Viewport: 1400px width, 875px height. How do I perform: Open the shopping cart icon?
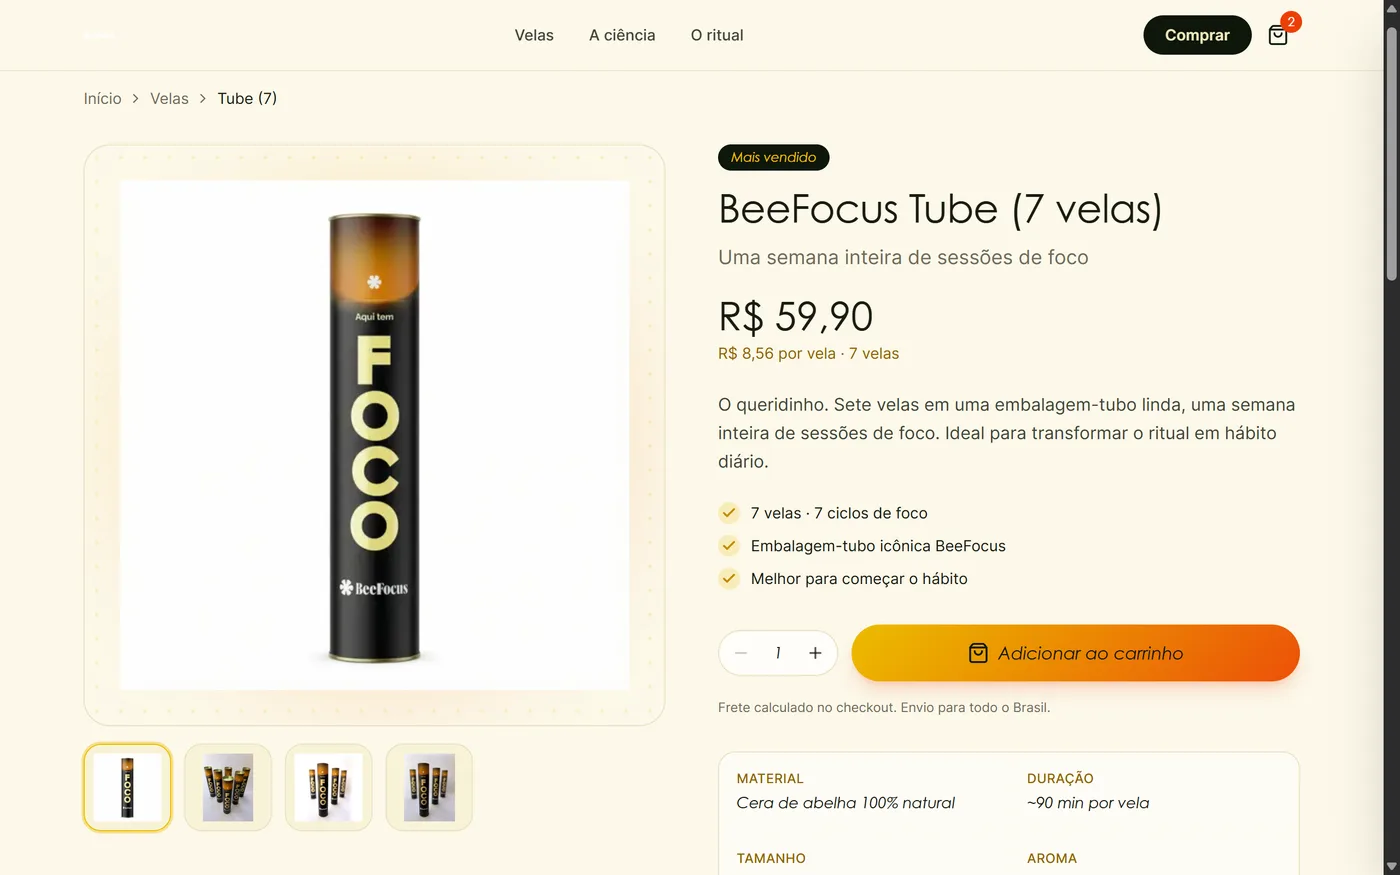click(x=1277, y=36)
